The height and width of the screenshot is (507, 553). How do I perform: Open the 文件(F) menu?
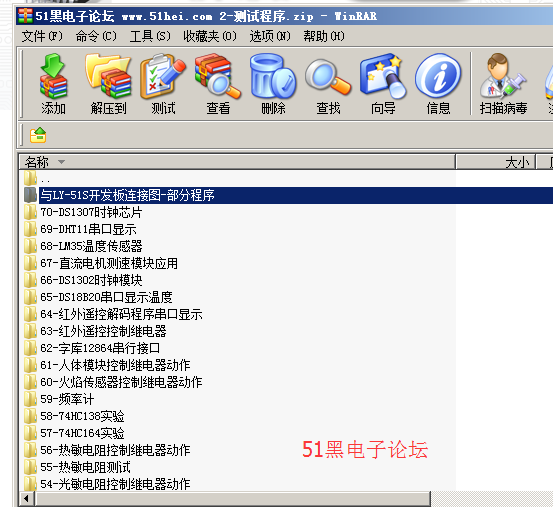(42, 36)
